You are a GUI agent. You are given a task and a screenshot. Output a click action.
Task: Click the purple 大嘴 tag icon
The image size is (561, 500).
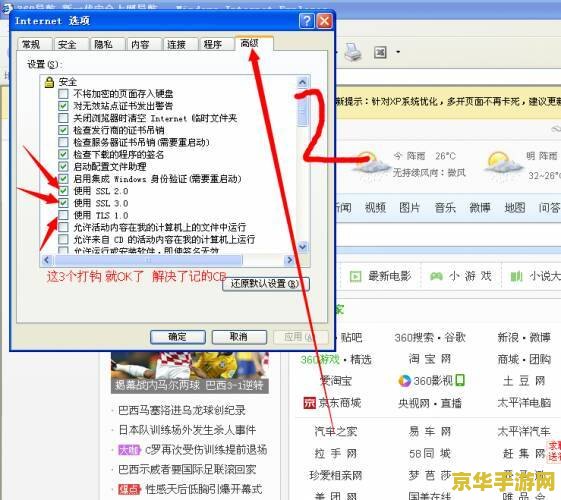pos(129,450)
